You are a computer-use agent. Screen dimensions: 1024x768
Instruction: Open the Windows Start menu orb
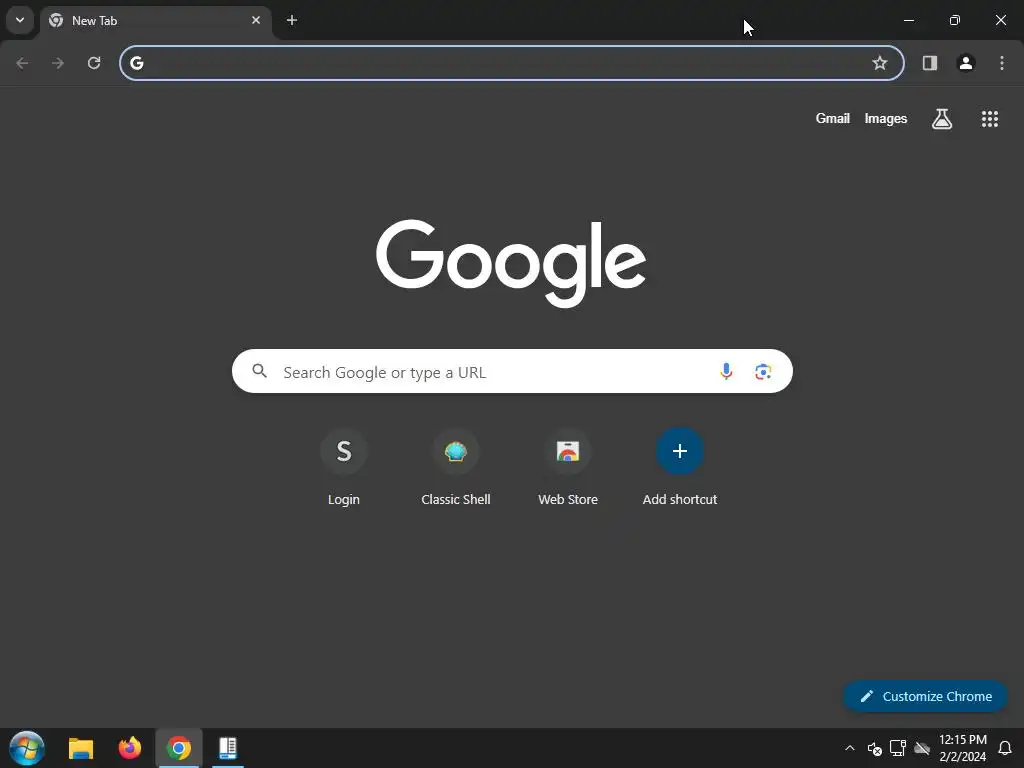point(27,748)
